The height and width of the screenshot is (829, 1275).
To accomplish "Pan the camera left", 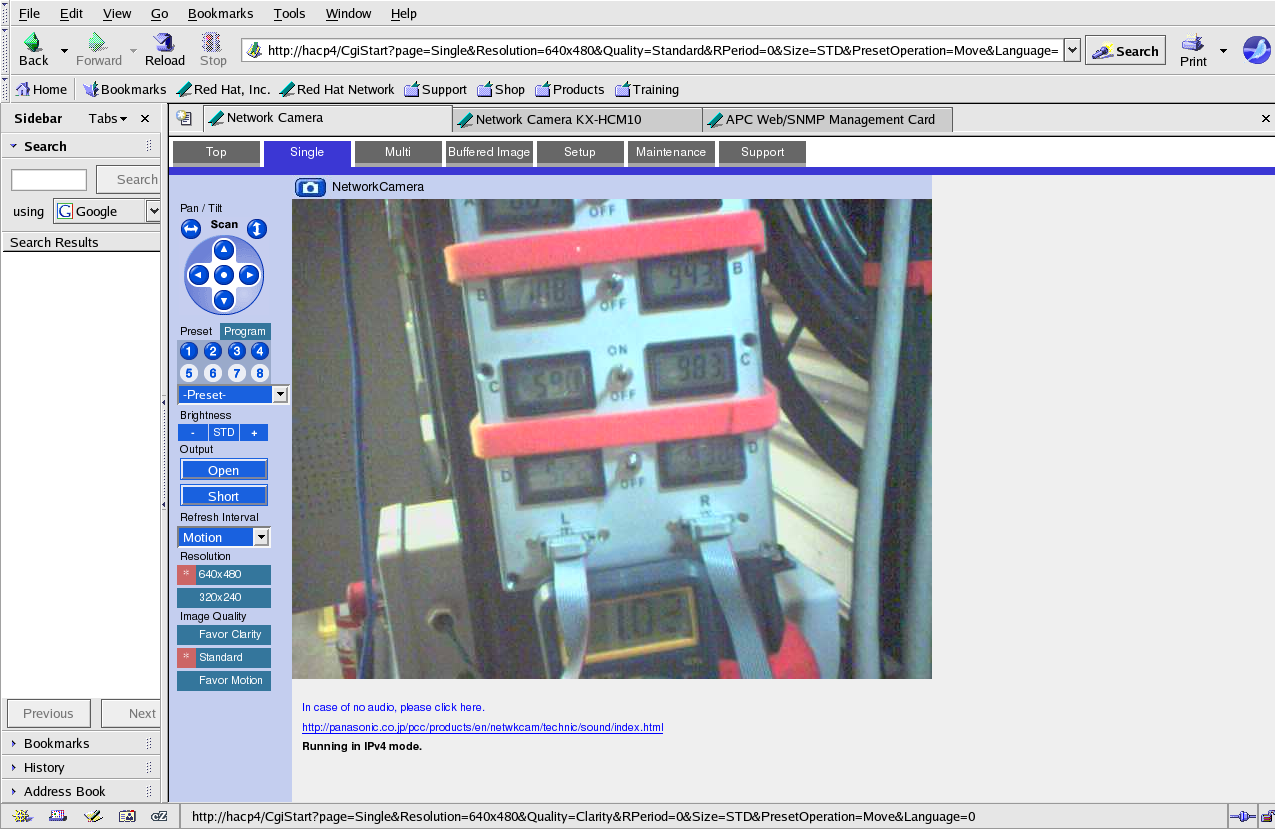I will pyautogui.click(x=198, y=275).
